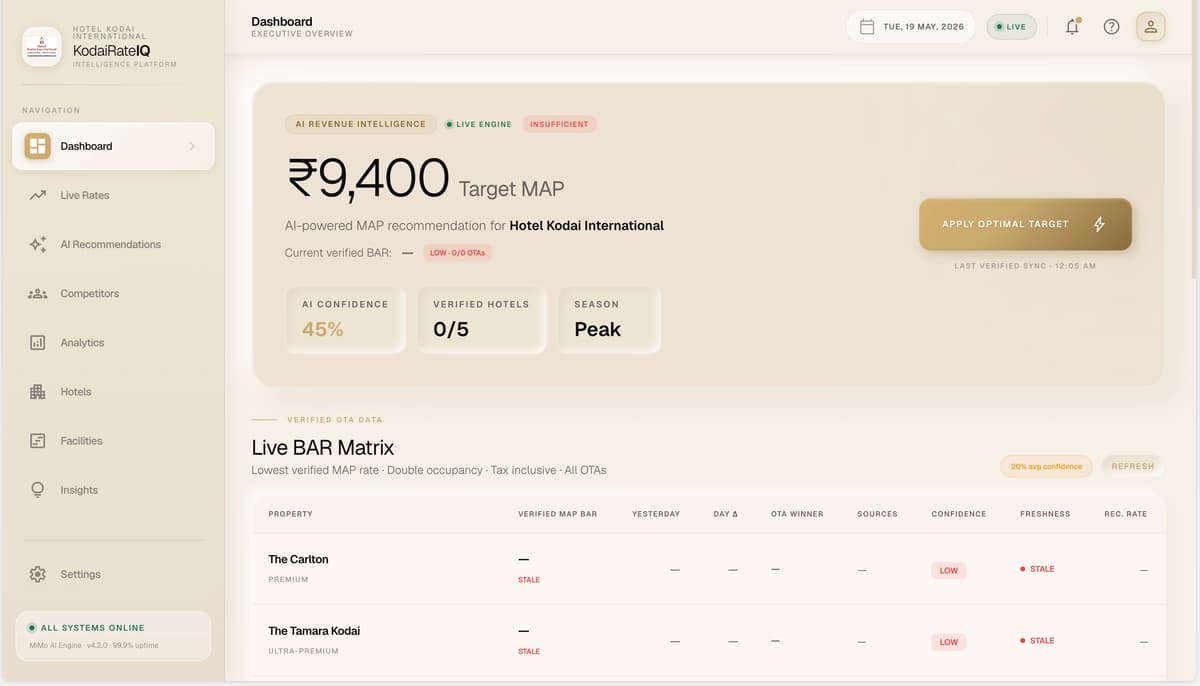Click the Live Rates trend icon
Image resolution: width=1200 pixels, height=686 pixels.
38,195
